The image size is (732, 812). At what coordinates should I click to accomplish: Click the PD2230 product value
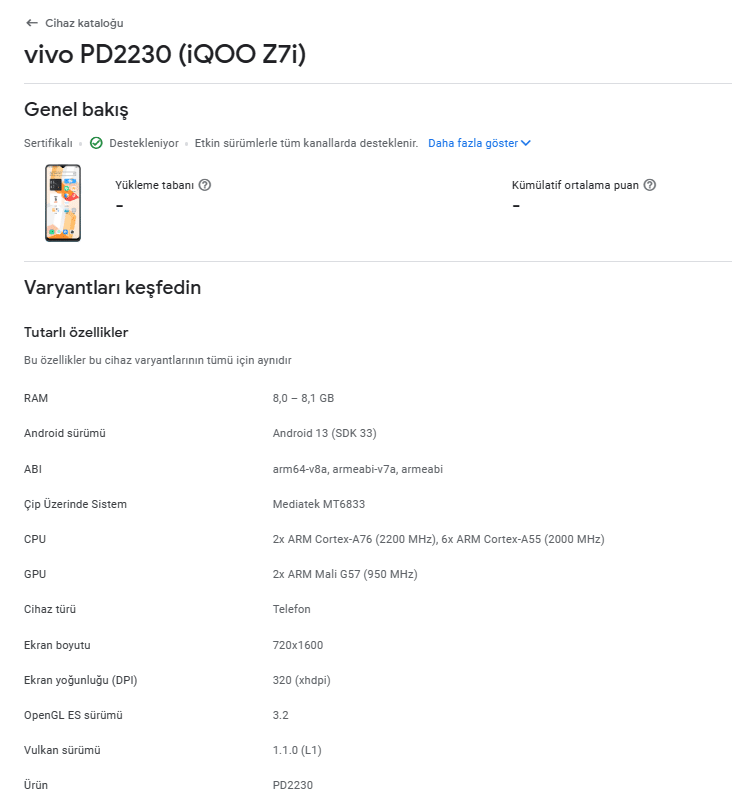tap(293, 785)
